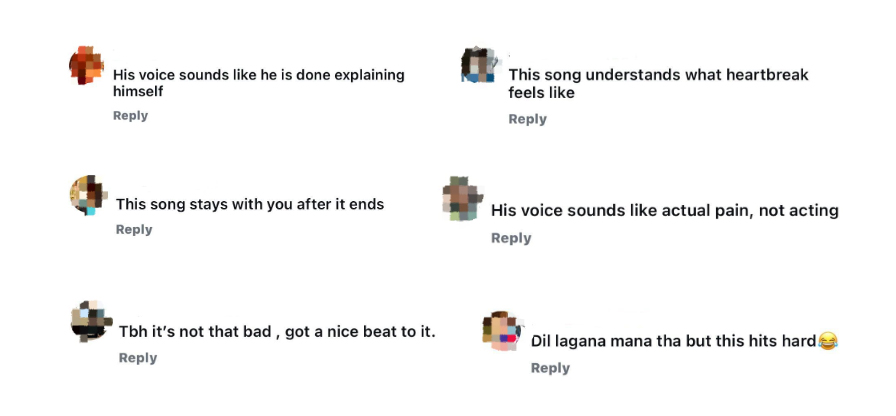Select 'This song stays with you after it ends'
Image resolution: width=896 pixels, height=416 pixels.
click(250, 204)
